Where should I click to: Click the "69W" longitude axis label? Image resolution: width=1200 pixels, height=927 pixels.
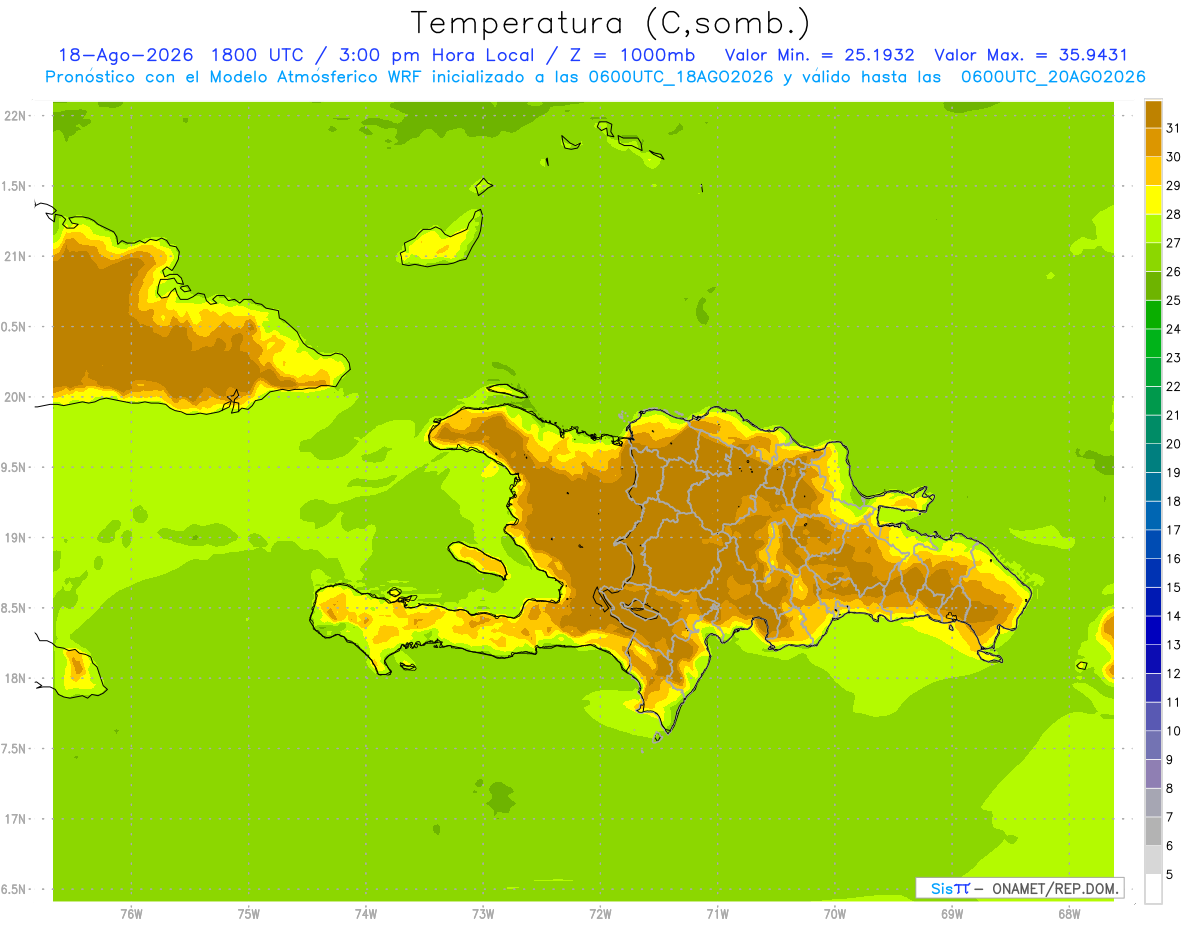[x=952, y=914]
